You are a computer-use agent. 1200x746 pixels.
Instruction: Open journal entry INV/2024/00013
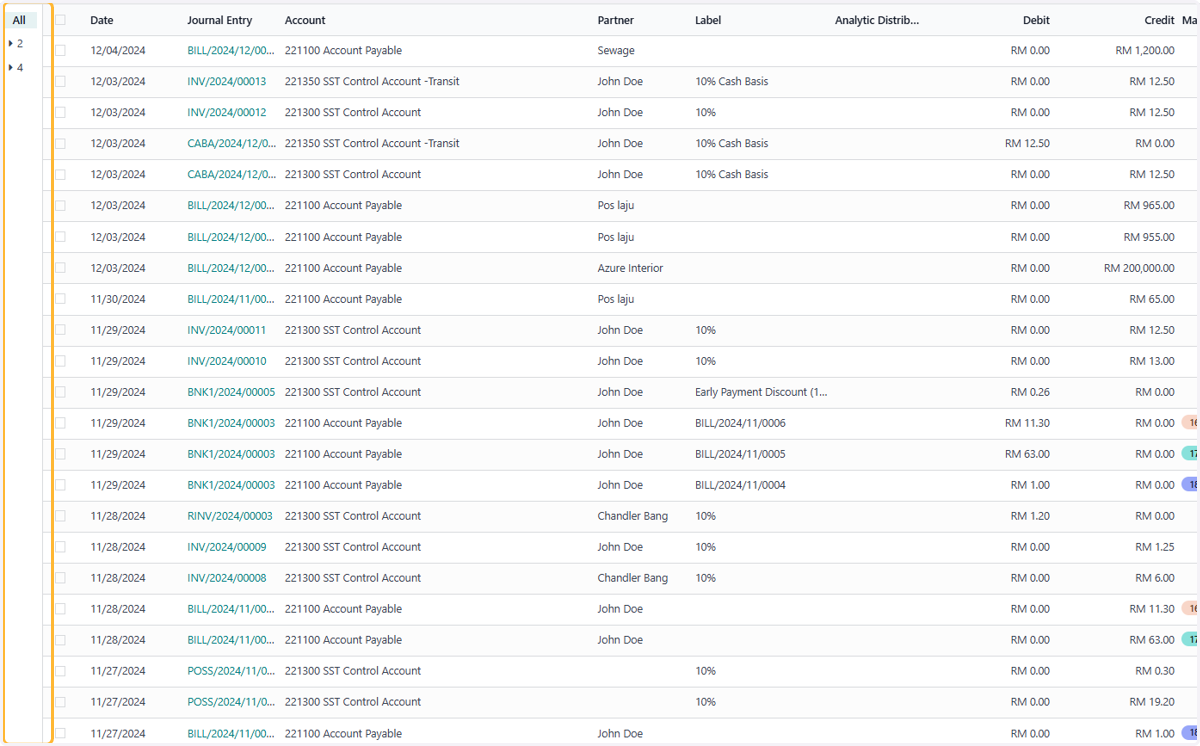click(x=227, y=82)
